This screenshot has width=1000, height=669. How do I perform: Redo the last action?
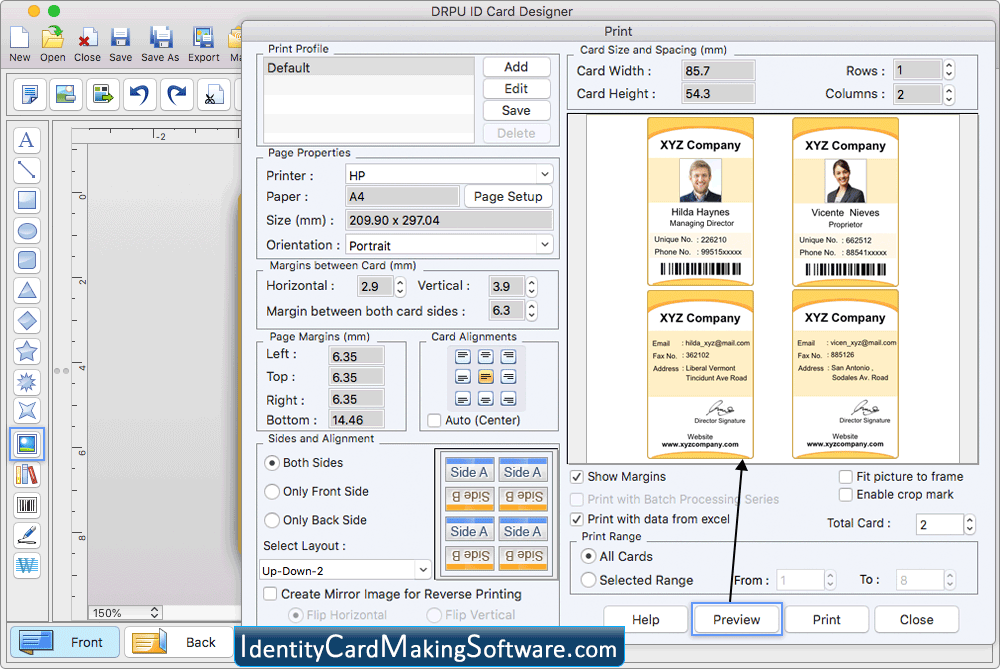[177, 94]
